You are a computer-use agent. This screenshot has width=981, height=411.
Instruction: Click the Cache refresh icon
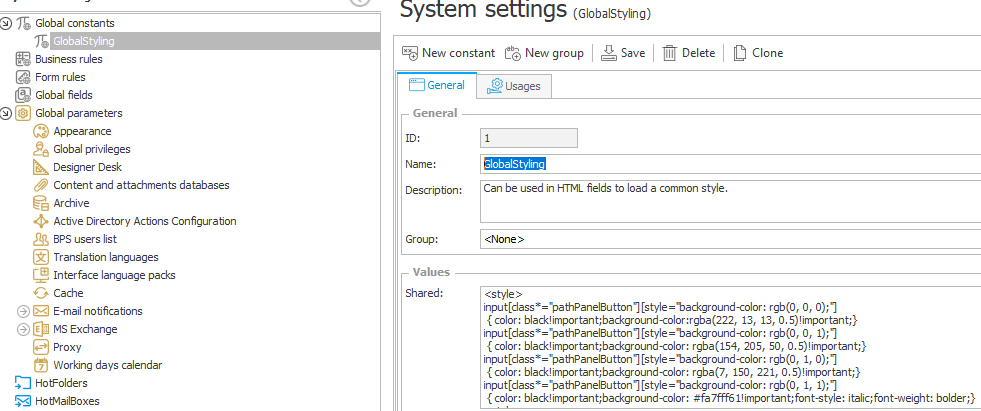pyautogui.click(x=41, y=293)
